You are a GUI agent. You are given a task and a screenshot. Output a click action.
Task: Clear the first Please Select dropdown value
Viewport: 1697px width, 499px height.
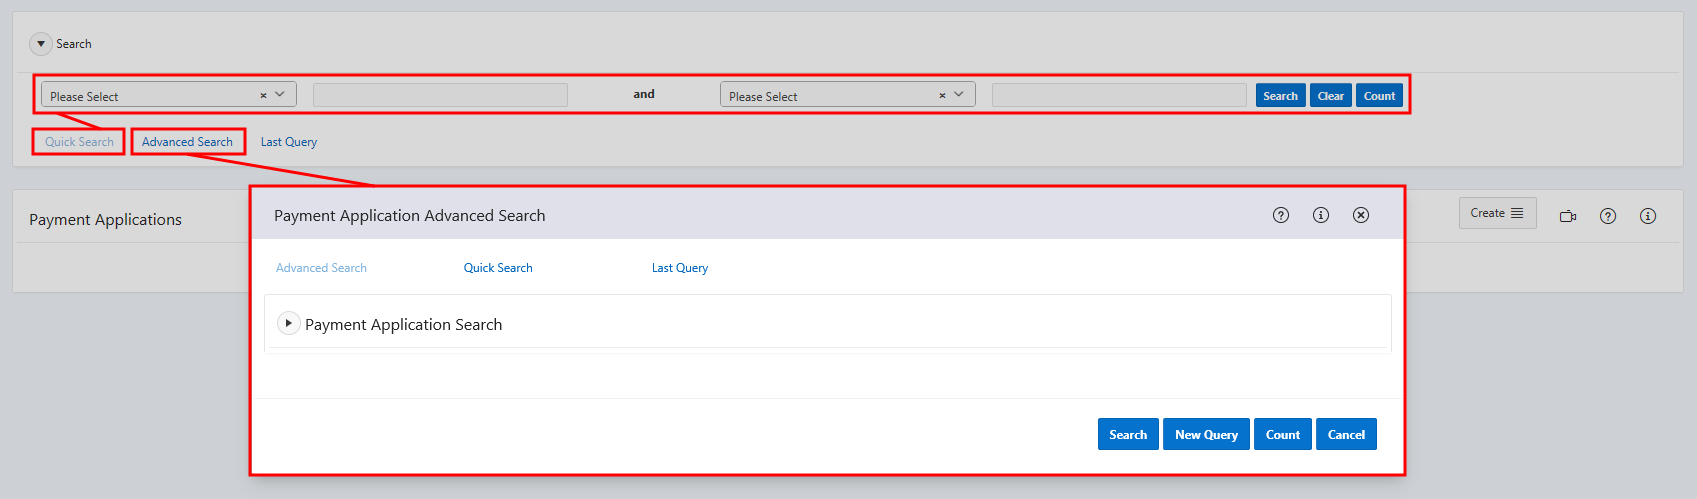(263, 96)
